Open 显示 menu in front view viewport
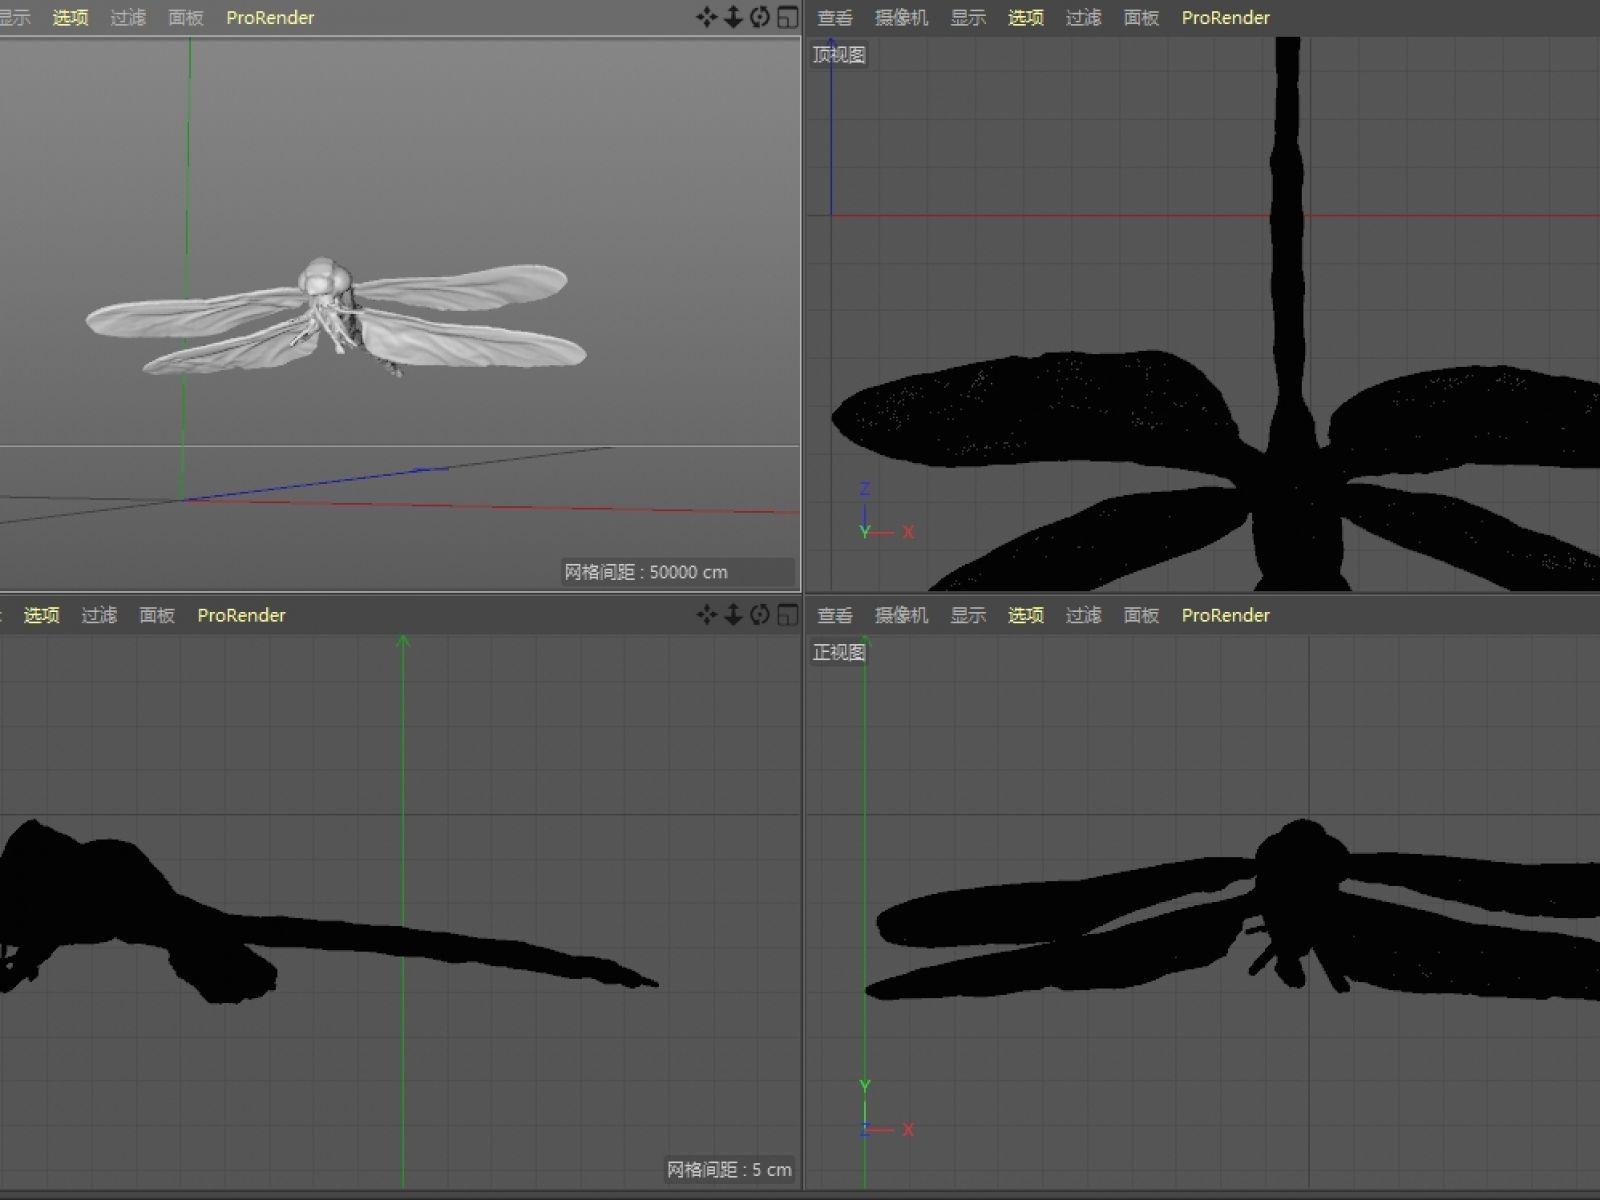 tap(968, 615)
